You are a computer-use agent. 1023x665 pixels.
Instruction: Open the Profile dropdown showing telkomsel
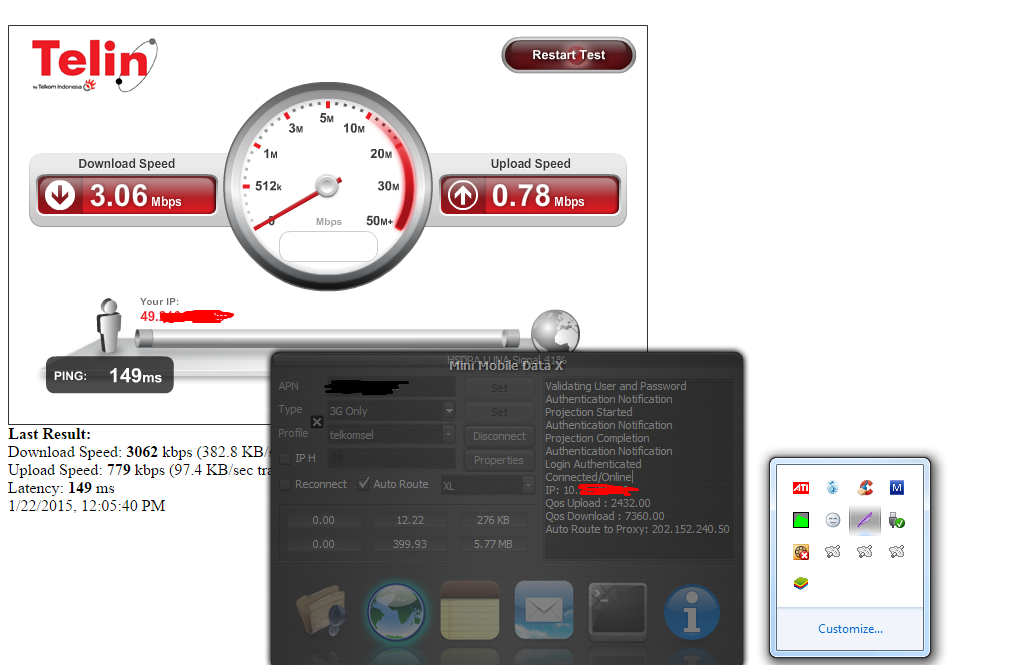coord(448,434)
